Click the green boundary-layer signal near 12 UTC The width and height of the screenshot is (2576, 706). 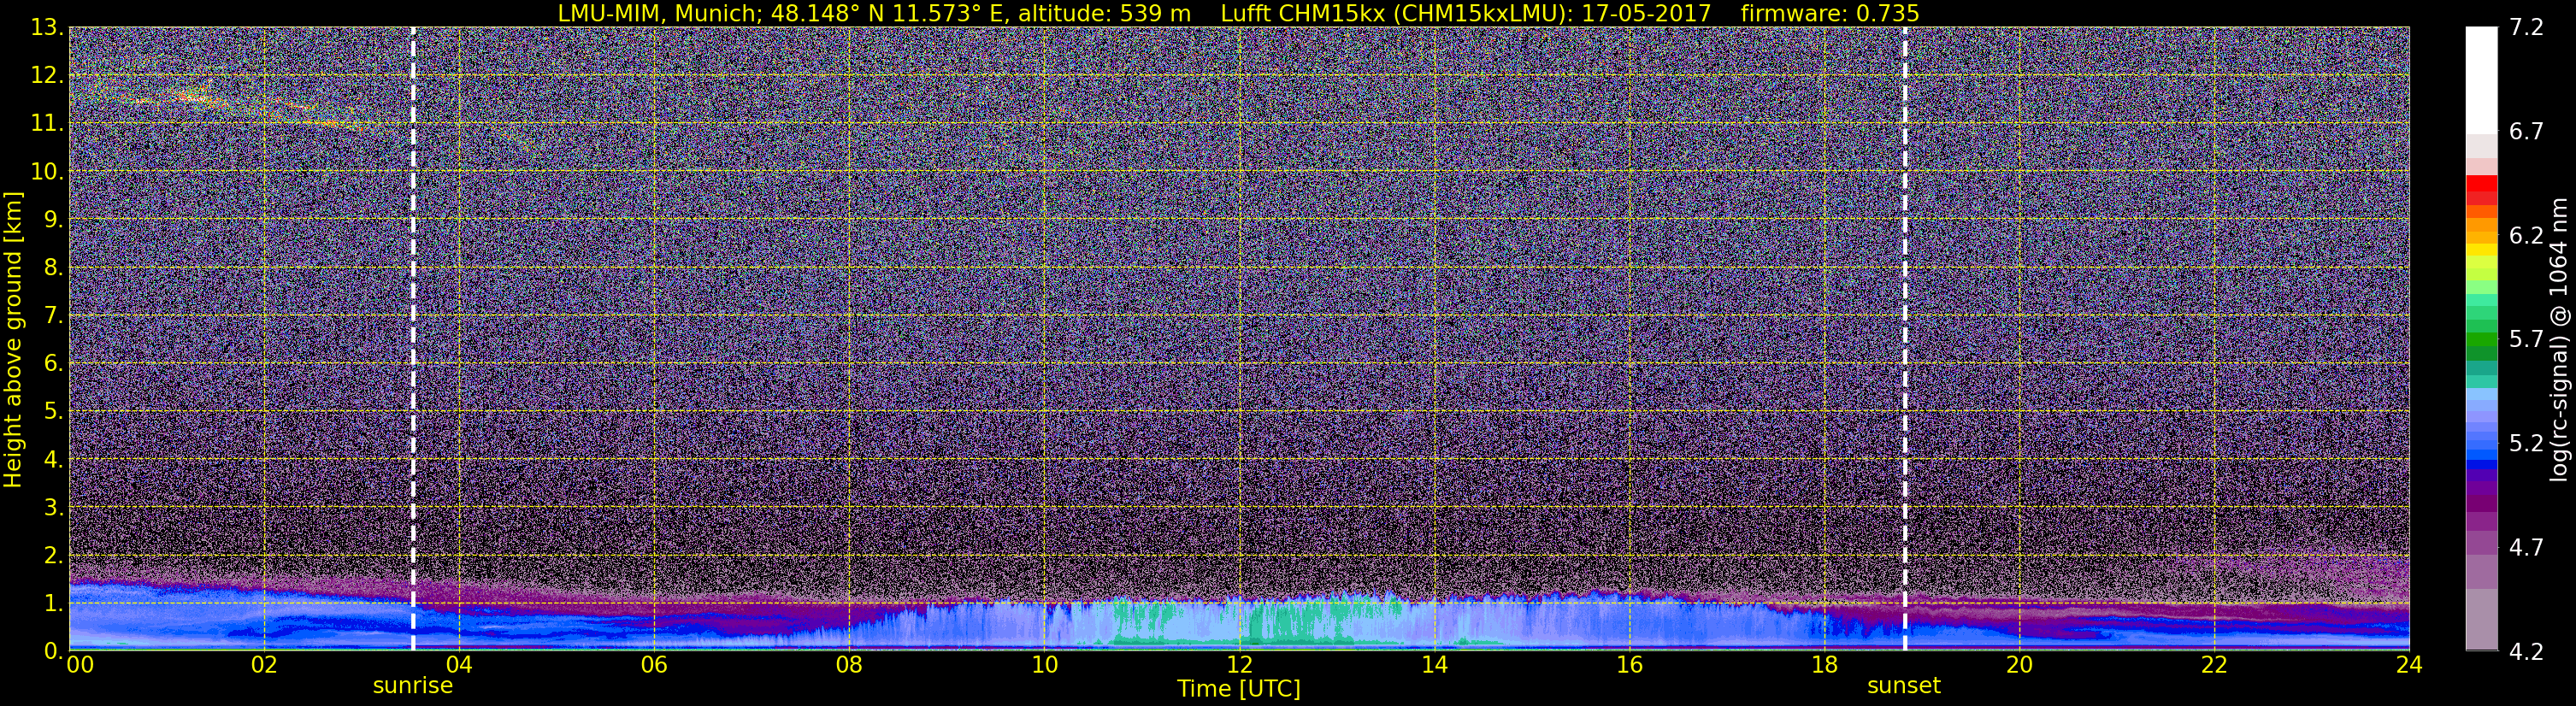coord(1285,622)
